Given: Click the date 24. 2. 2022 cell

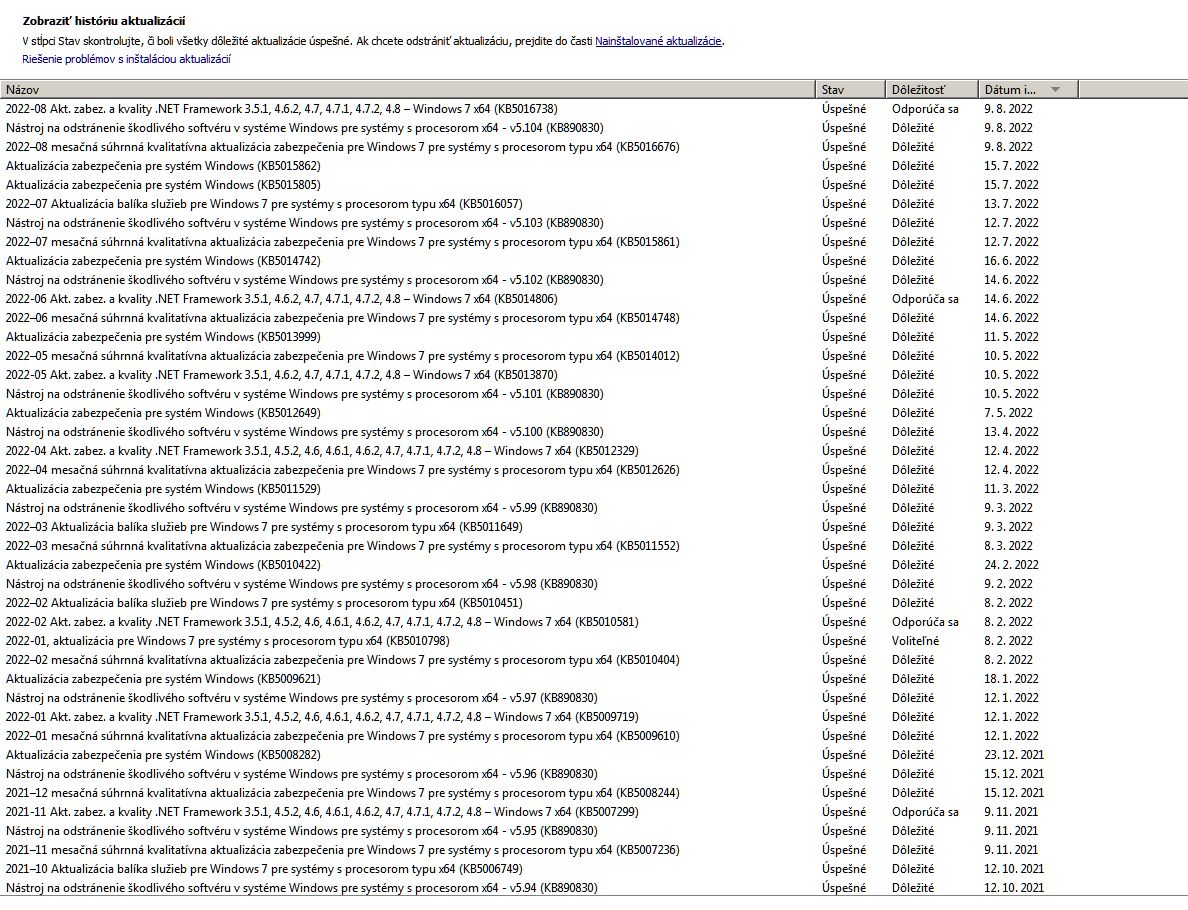Looking at the screenshot, I should [1011, 564].
